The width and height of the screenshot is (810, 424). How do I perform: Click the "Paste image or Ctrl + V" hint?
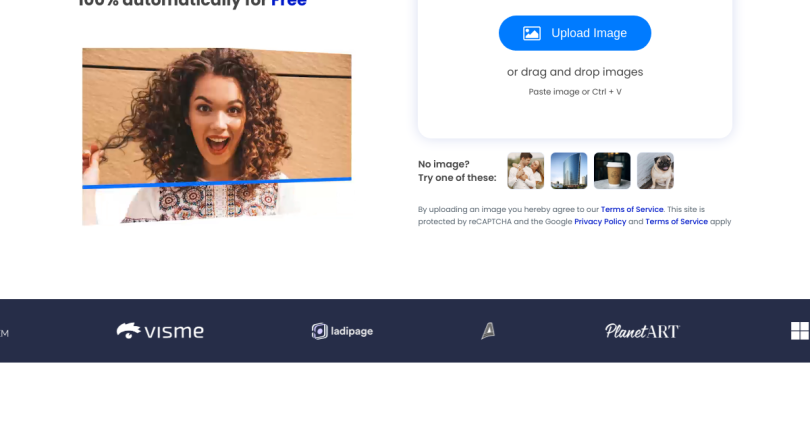point(575,92)
